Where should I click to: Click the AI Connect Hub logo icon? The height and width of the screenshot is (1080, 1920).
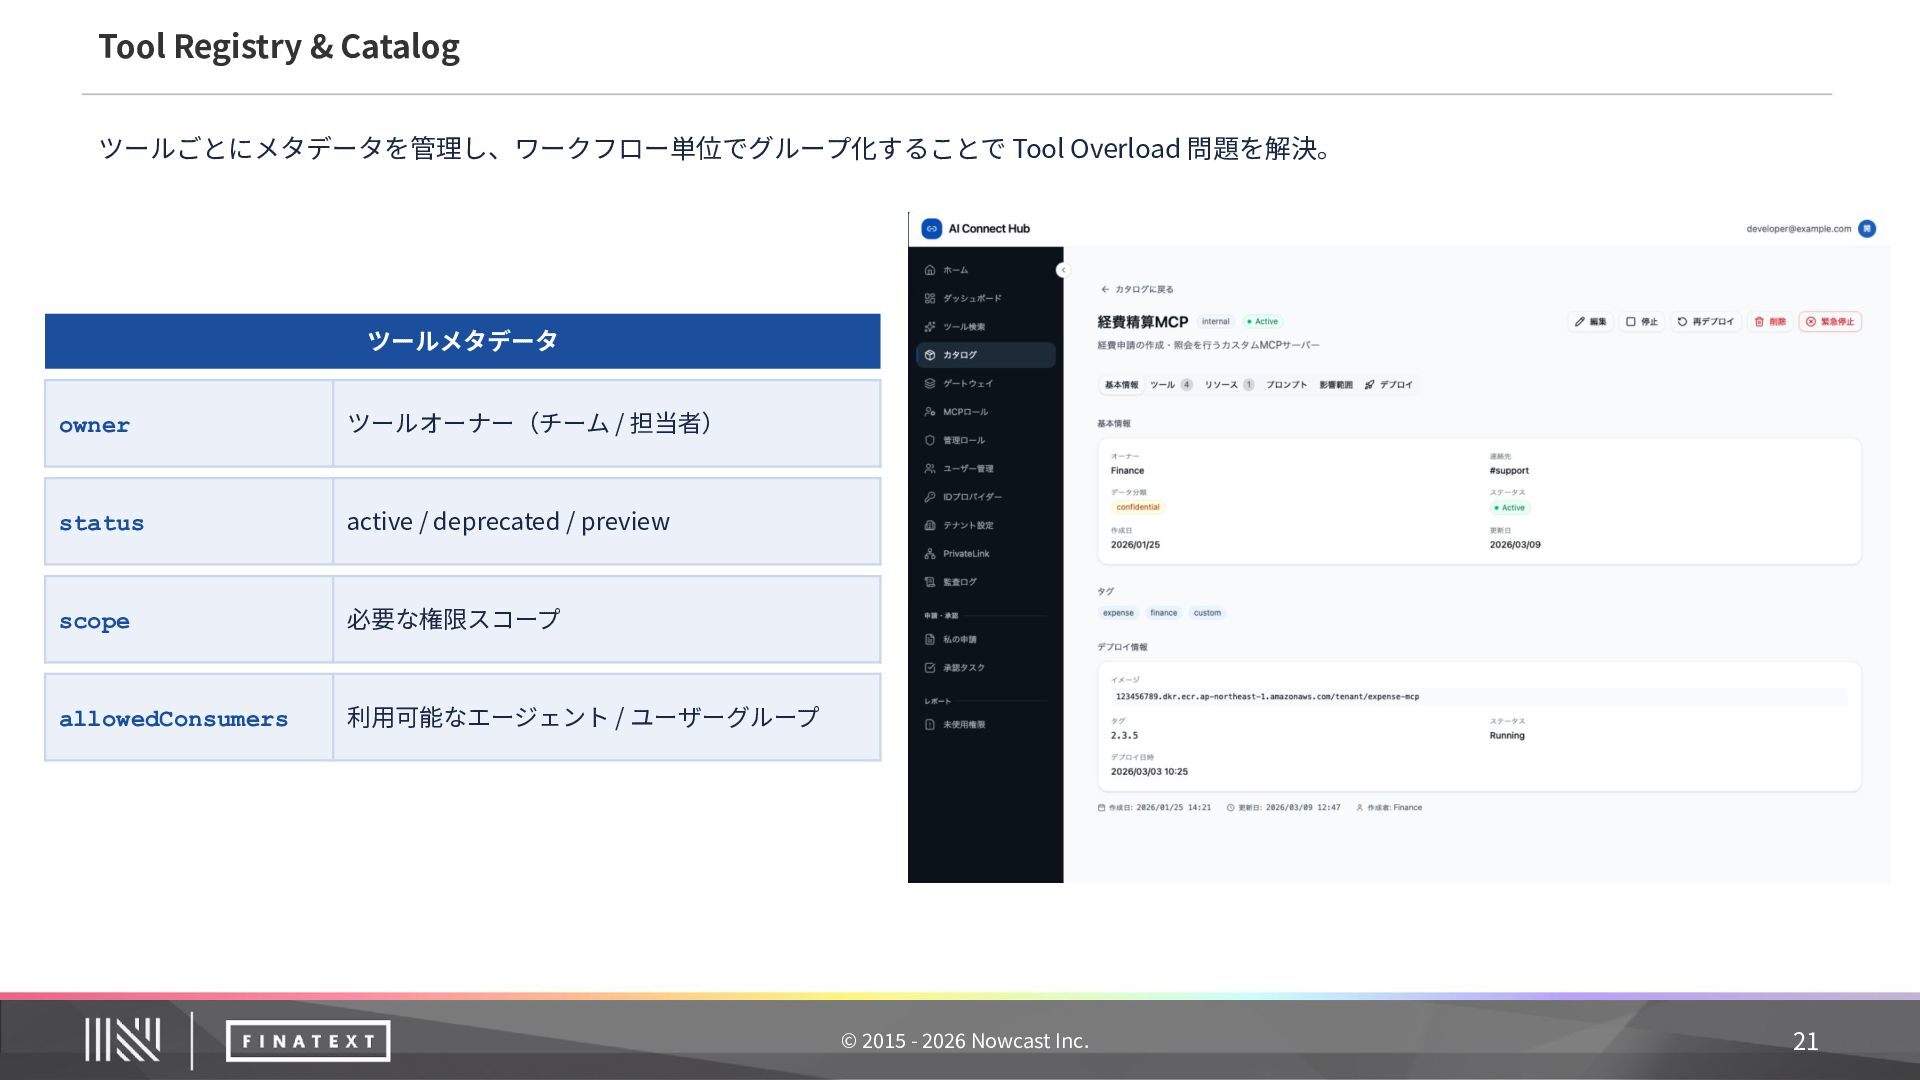click(x=931, y=229)
